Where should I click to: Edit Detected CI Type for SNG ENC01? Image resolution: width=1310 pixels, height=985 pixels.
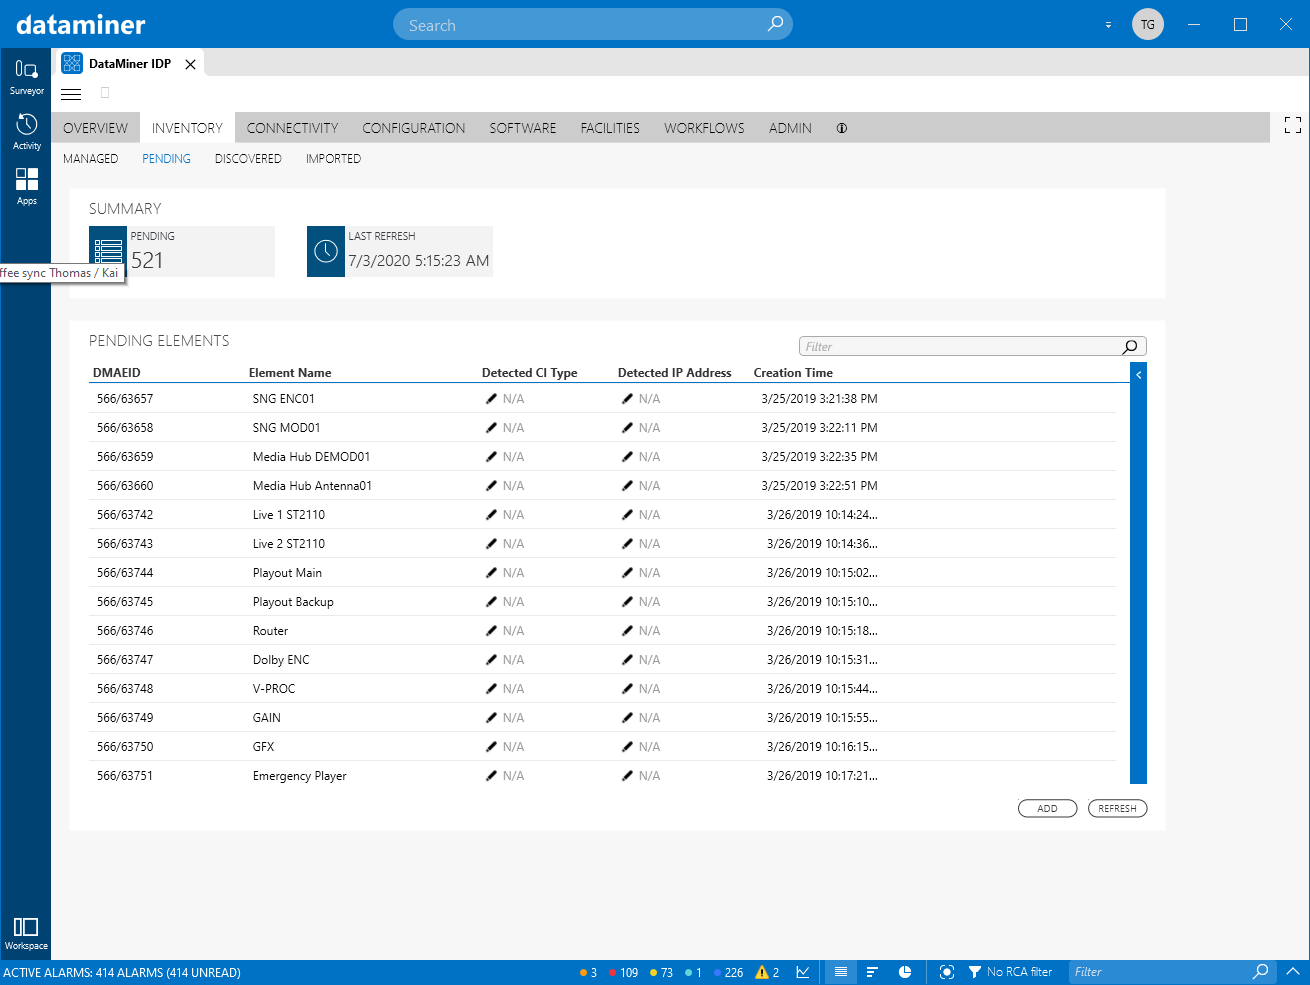[491, 398]
